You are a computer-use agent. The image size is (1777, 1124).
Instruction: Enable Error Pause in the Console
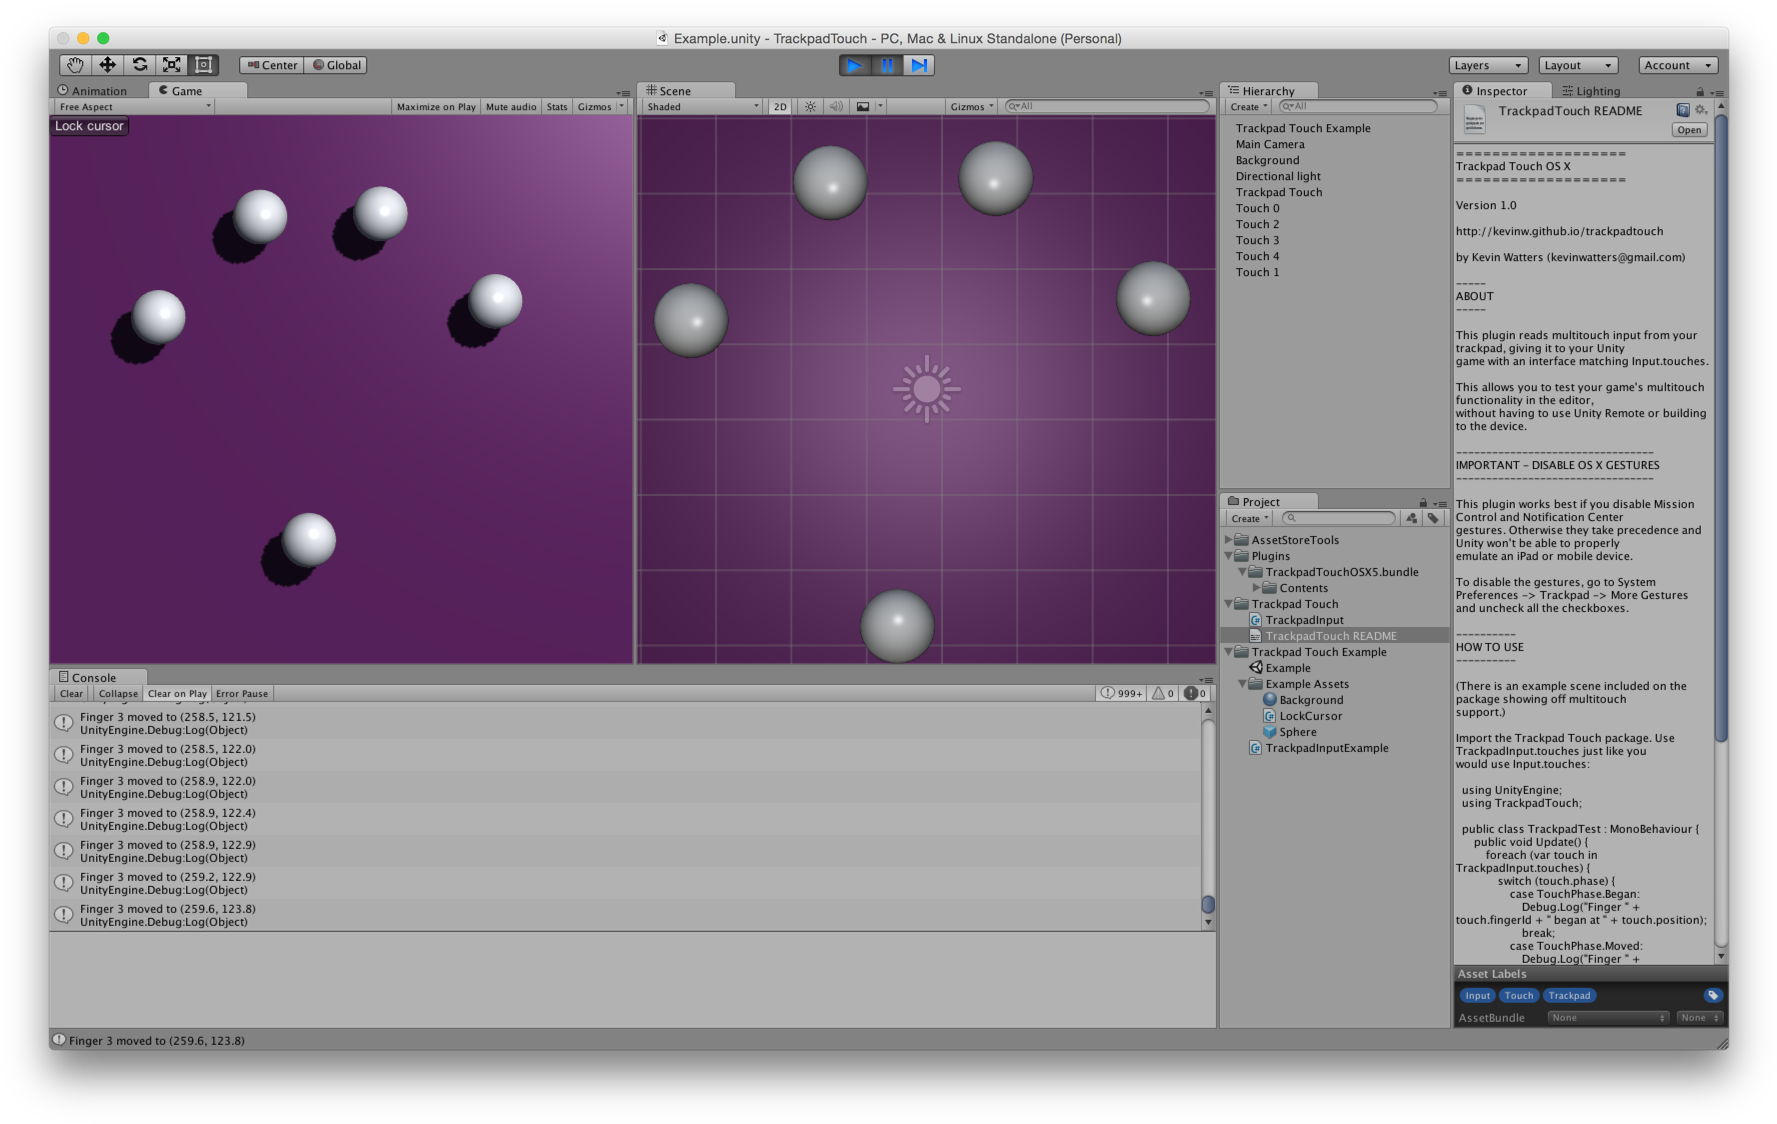pyautogui.click(x=241, y=693)
